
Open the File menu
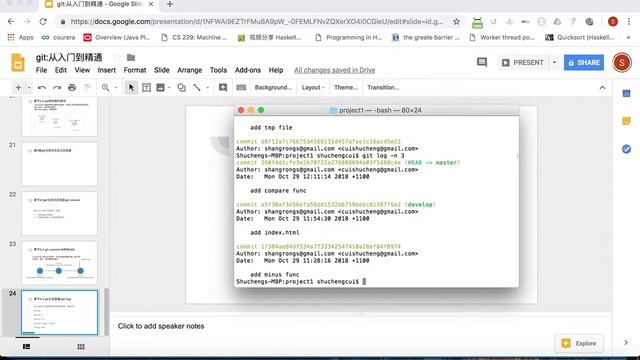pyautogui.click(x=41, y=70)
